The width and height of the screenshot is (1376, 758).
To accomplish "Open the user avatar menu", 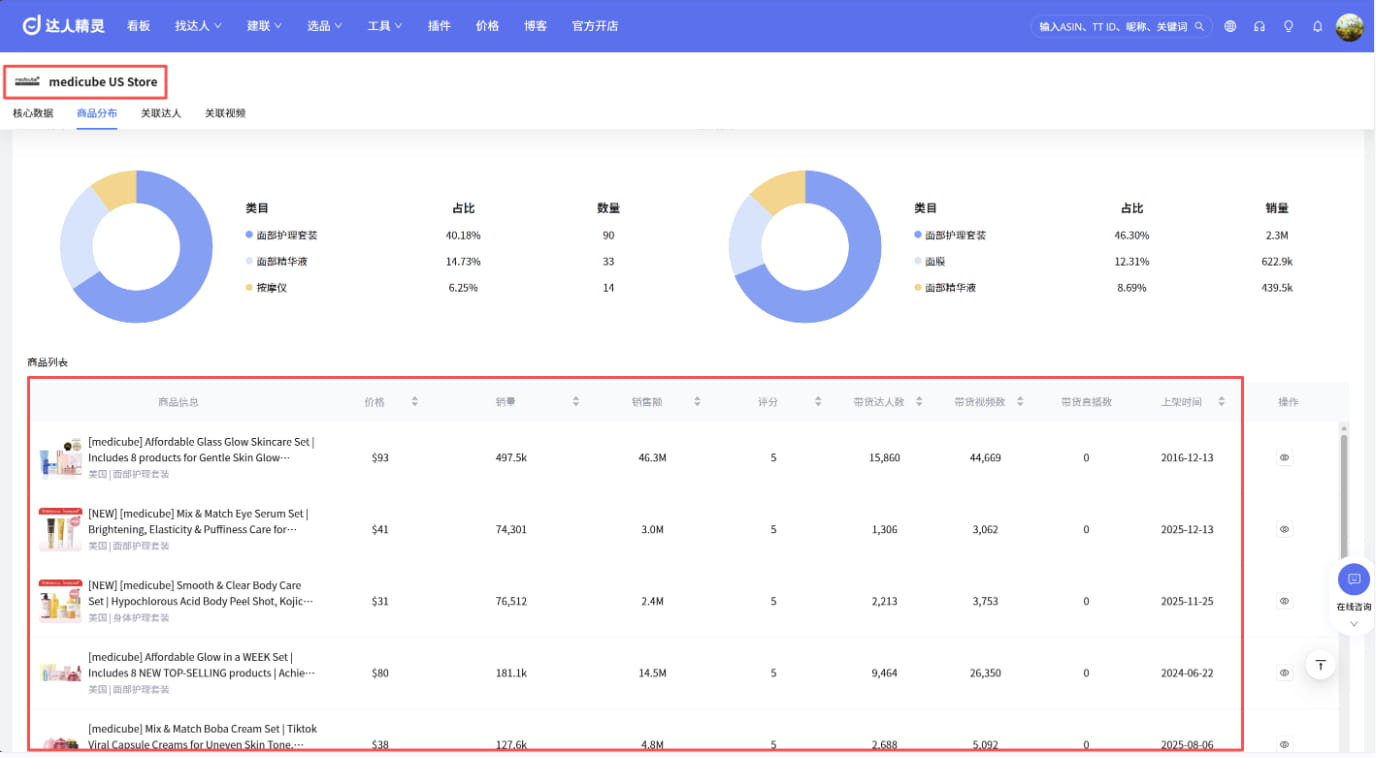I will pyautogui.click(x=1349, y=27).
